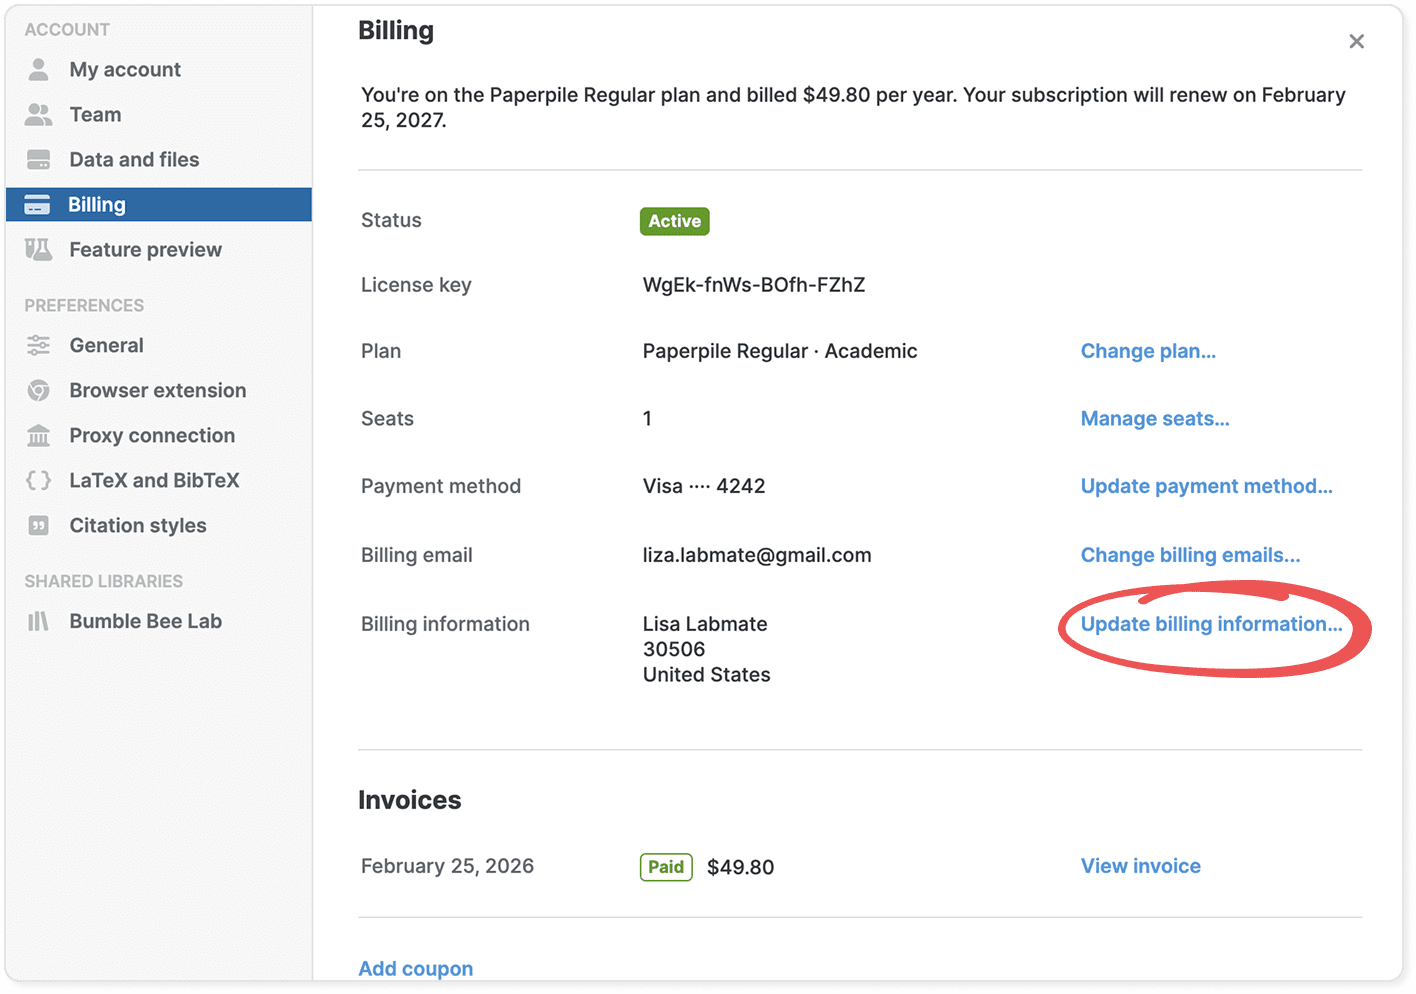Click Manage seats link
Viewport: 1416px width, 994px height.
click(x=1155, y=419)
